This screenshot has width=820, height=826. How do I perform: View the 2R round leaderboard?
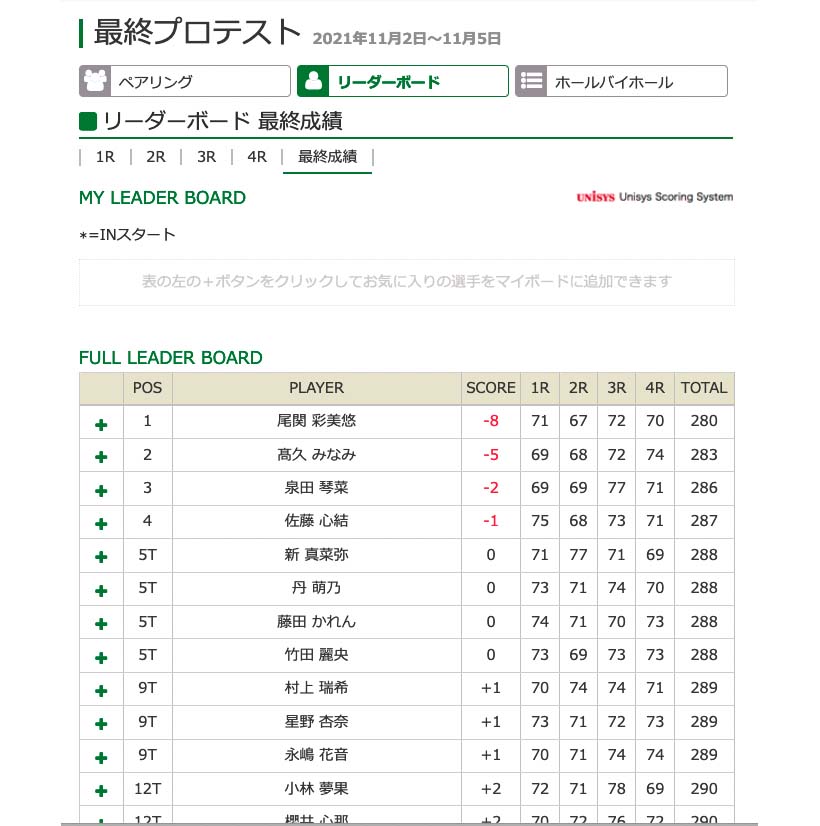tap(155, 157)
